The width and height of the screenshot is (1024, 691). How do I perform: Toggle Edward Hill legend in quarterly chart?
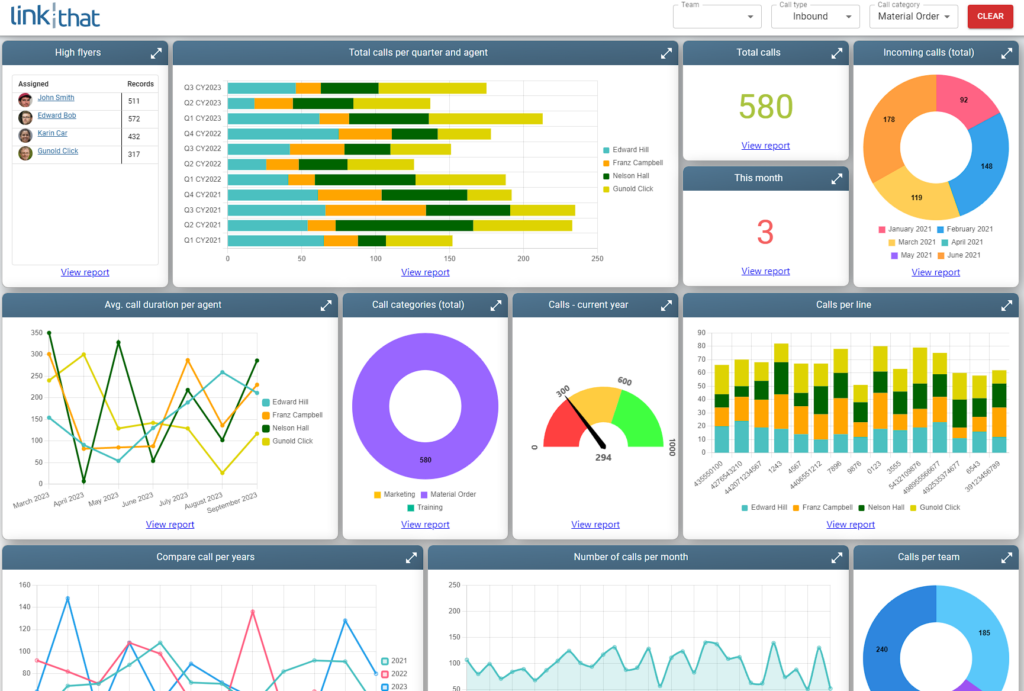click(626, 150)
